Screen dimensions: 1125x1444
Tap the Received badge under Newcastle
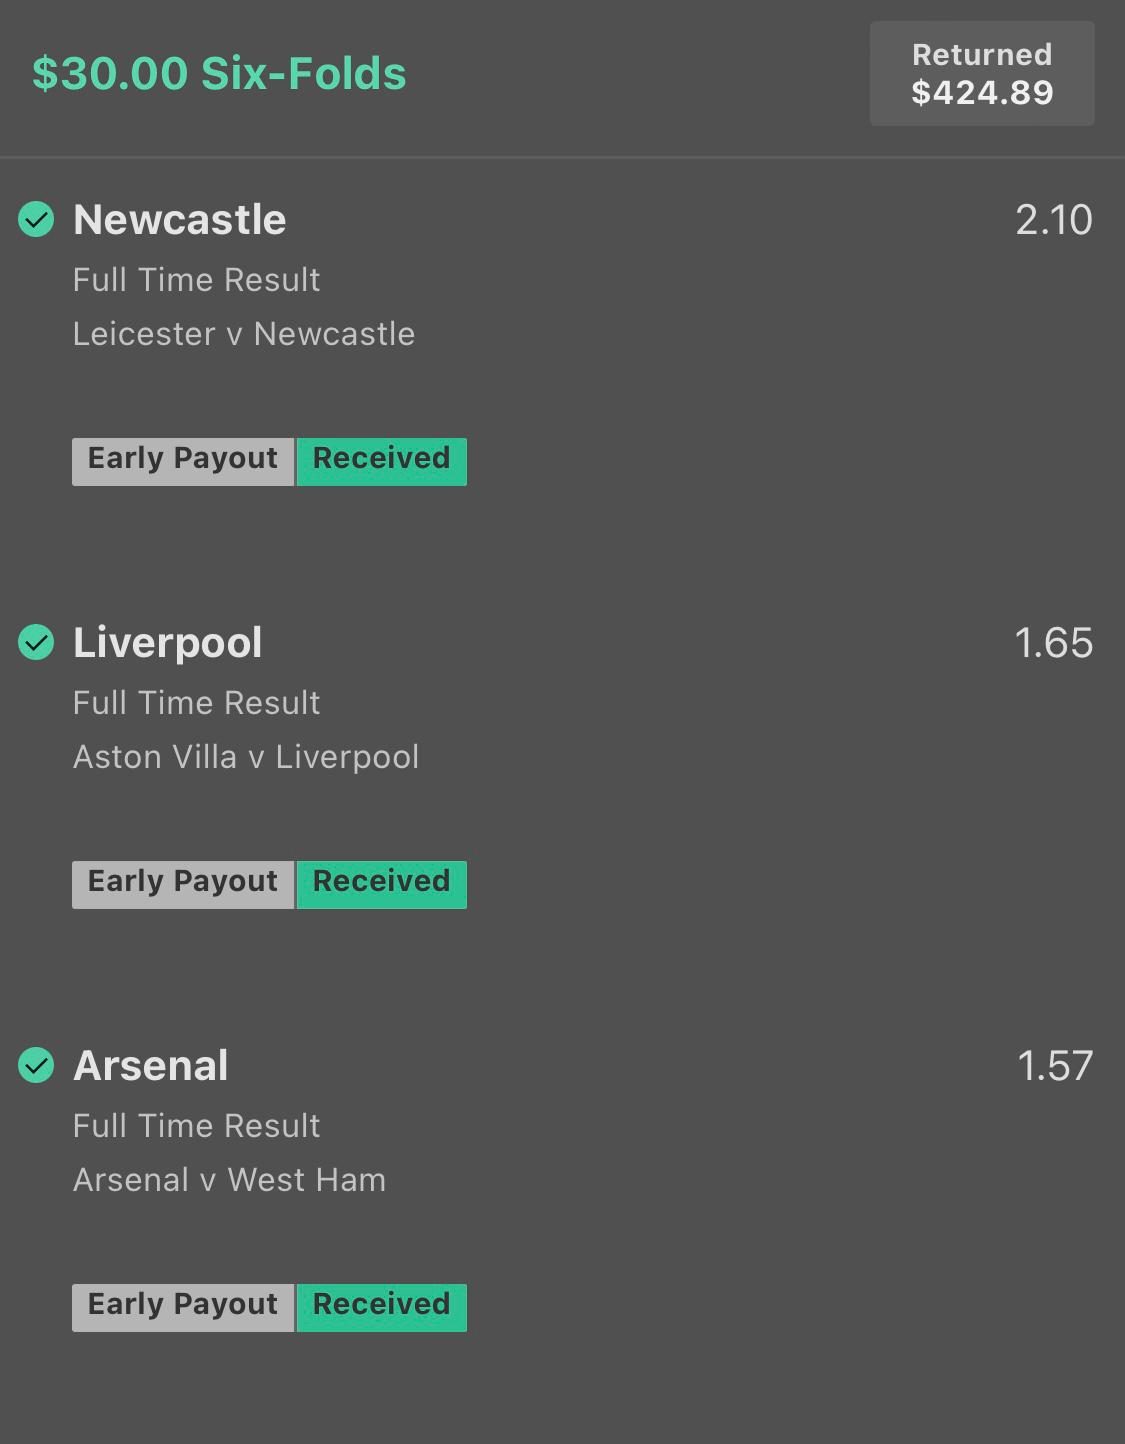[x=382, y=462]
